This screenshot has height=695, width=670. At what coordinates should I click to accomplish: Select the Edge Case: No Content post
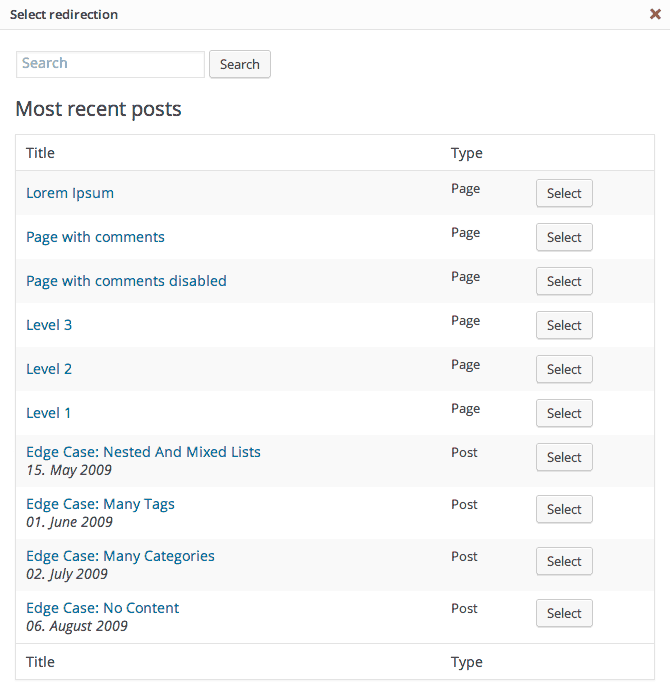tap(564, 613)
